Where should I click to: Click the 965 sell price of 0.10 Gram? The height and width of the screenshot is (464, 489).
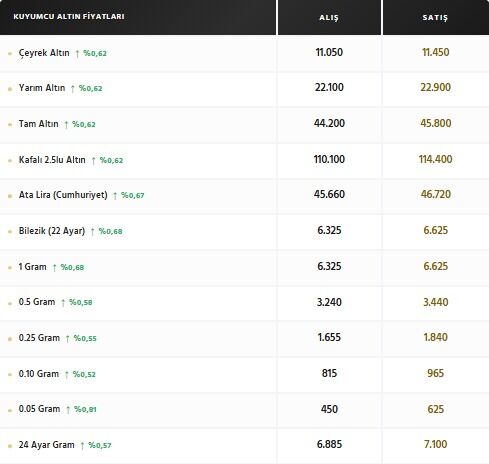(435, 373)
